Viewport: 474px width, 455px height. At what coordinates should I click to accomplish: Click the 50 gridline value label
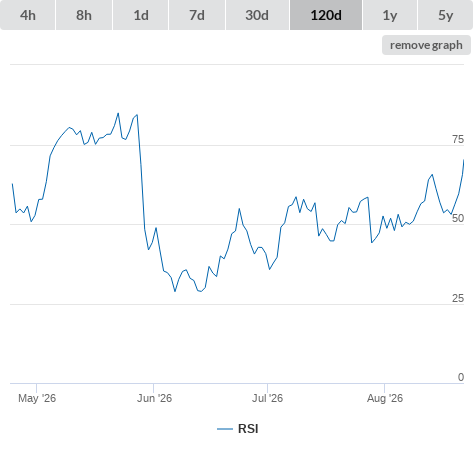coord(458,218)
